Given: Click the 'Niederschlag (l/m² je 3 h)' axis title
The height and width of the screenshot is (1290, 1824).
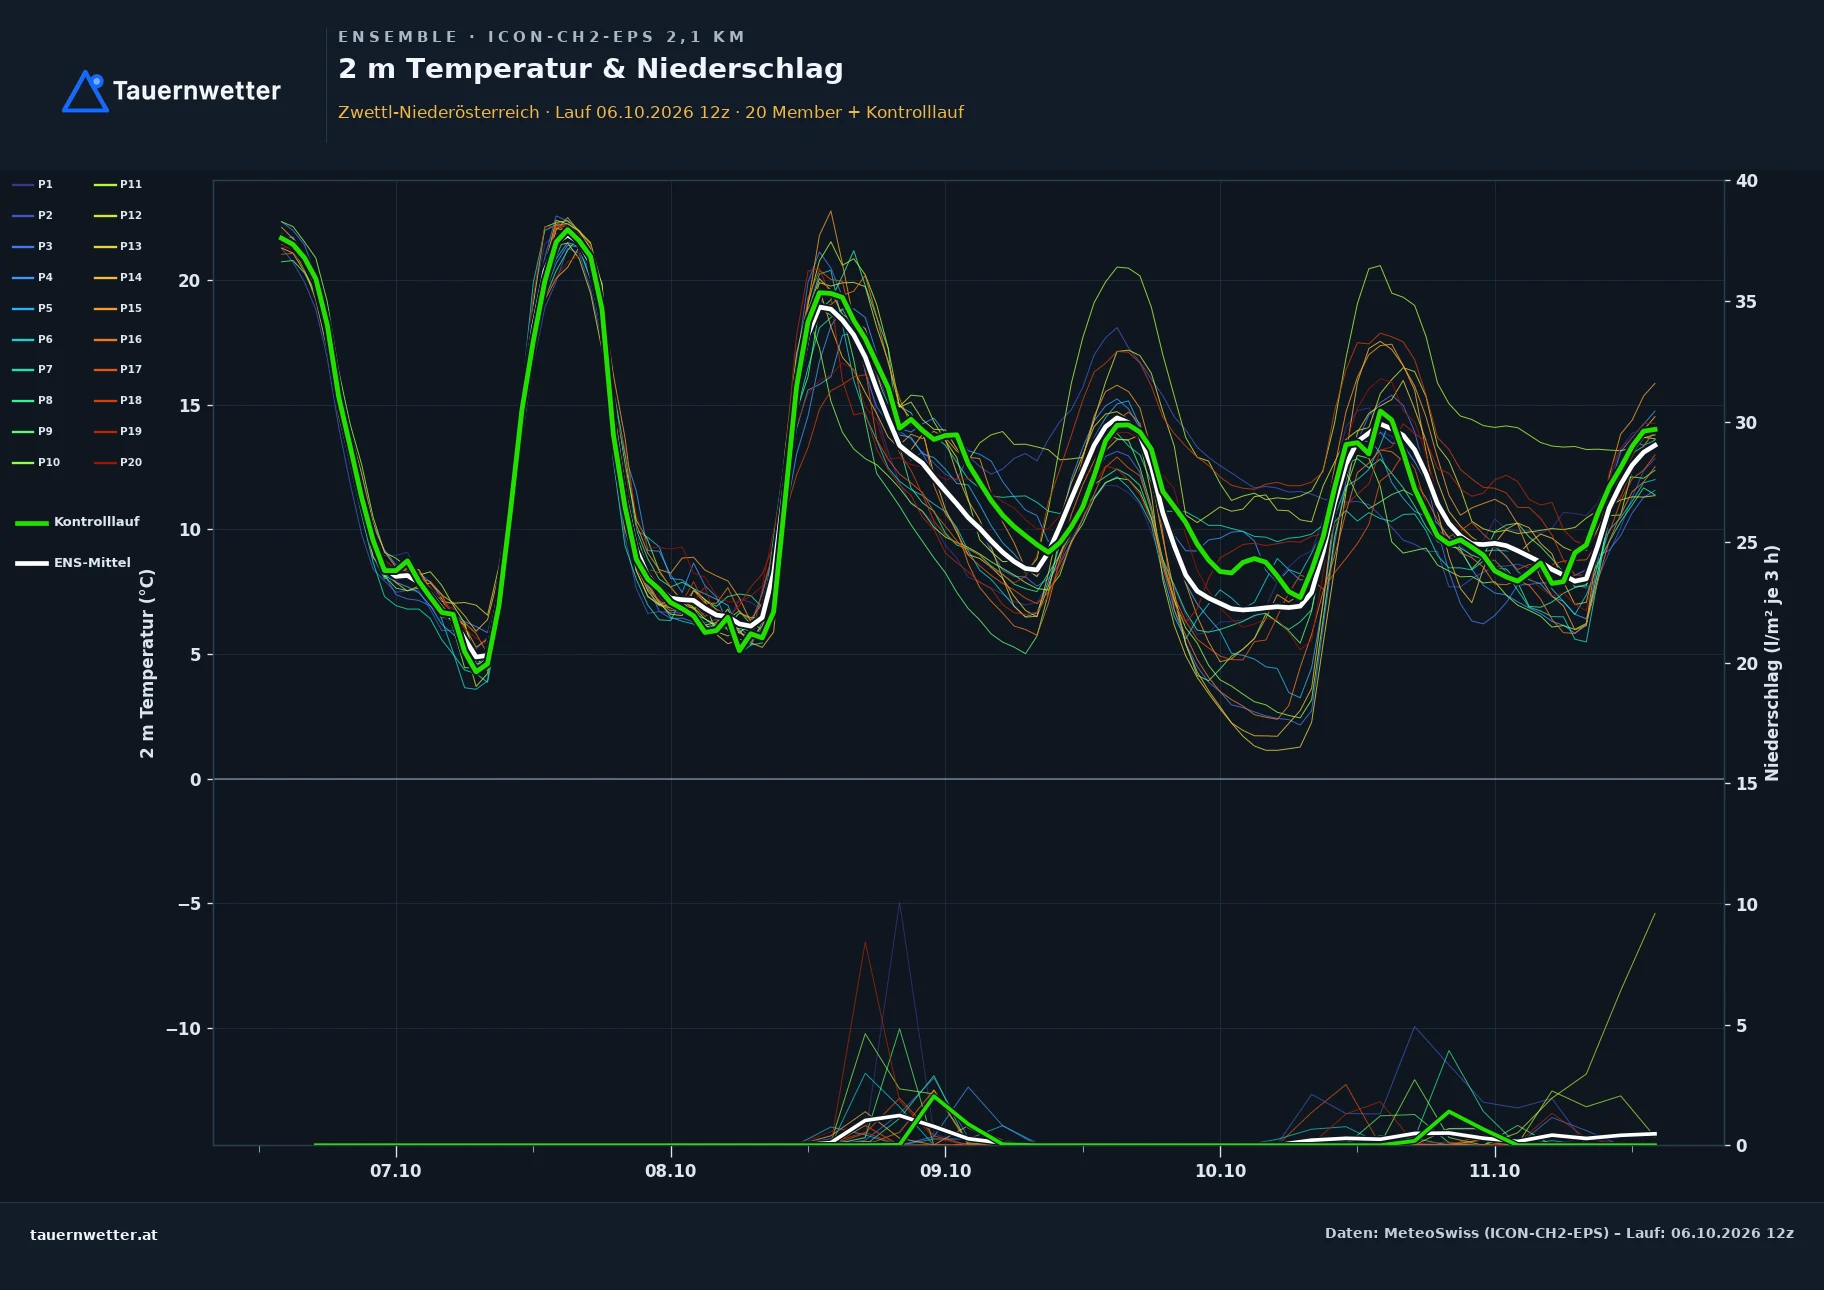Looking at the screenshot, I should pyautogui.click(x=1772, y=663).
